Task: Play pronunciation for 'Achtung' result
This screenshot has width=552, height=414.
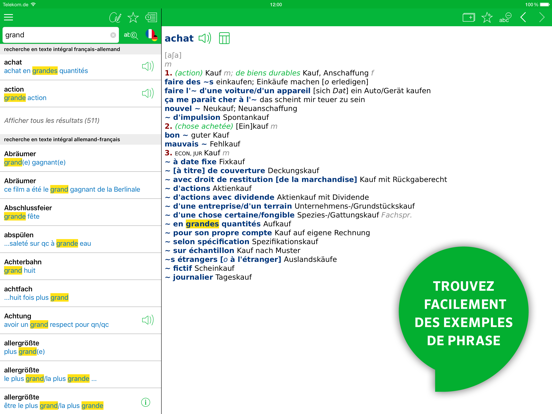Action: [148, 320]
